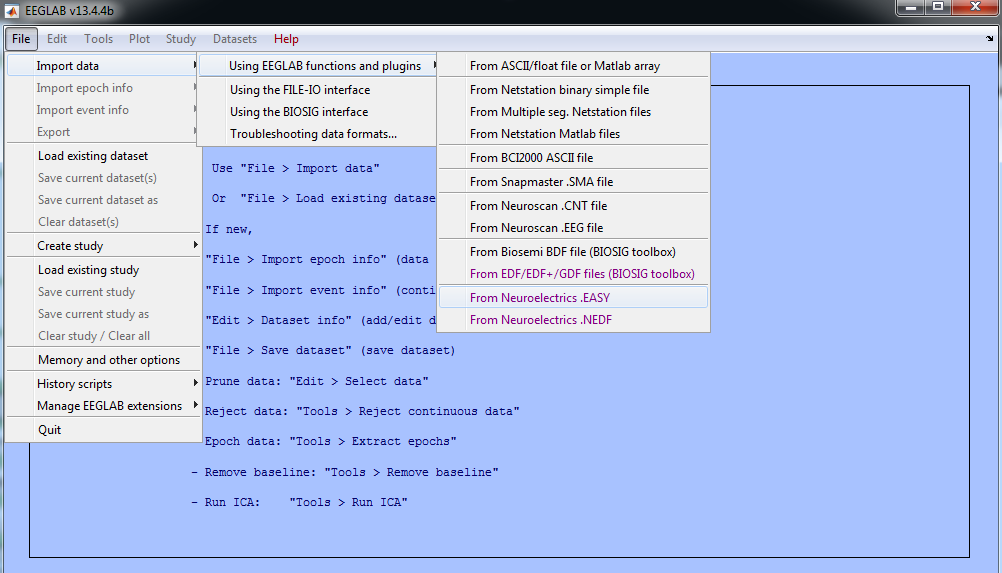Open the File menu
The width and height of the screenshot is (1002, 573).
click(x=21, y=39)
